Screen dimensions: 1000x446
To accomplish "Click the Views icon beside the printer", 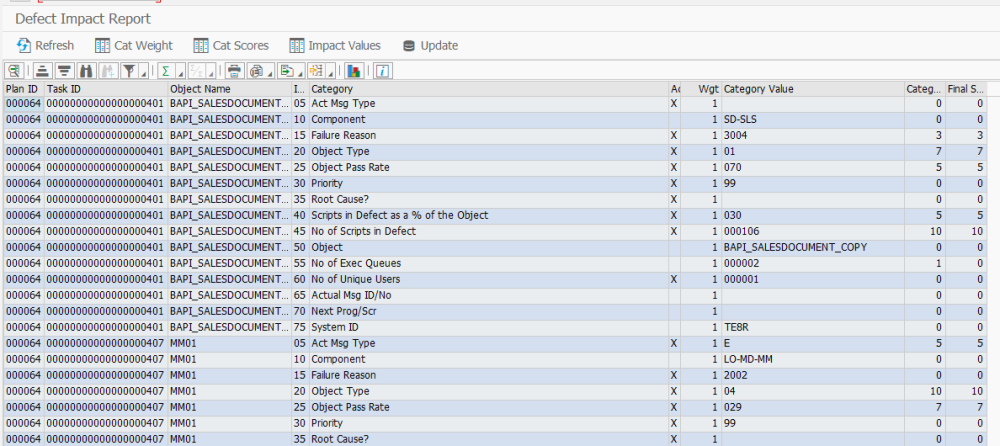I will click(256, 71).
